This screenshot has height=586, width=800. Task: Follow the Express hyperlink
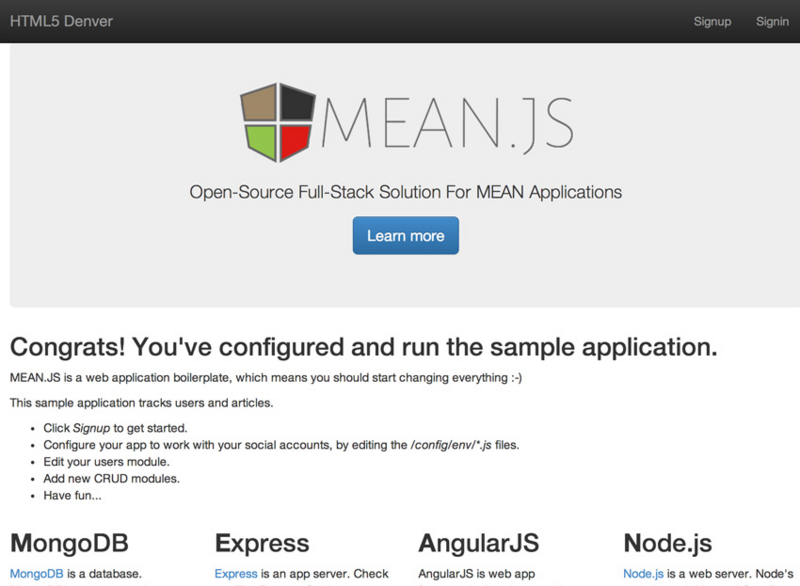(236, 574)
